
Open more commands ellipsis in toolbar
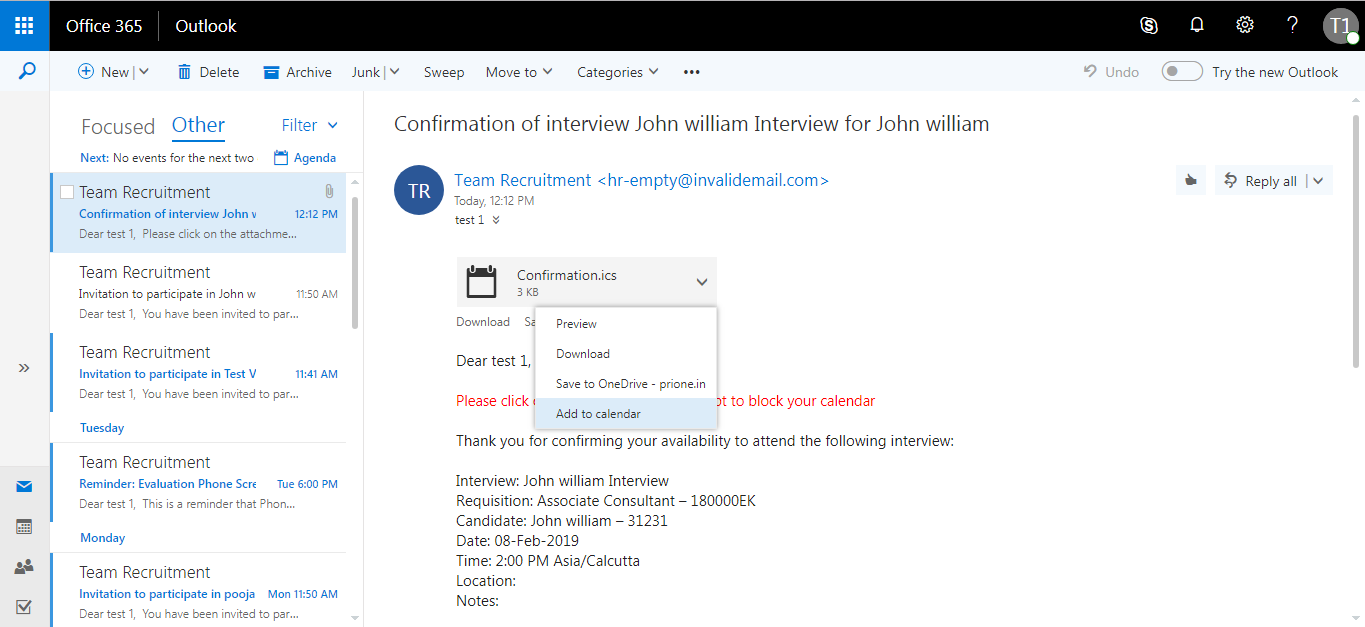point(692,72)
